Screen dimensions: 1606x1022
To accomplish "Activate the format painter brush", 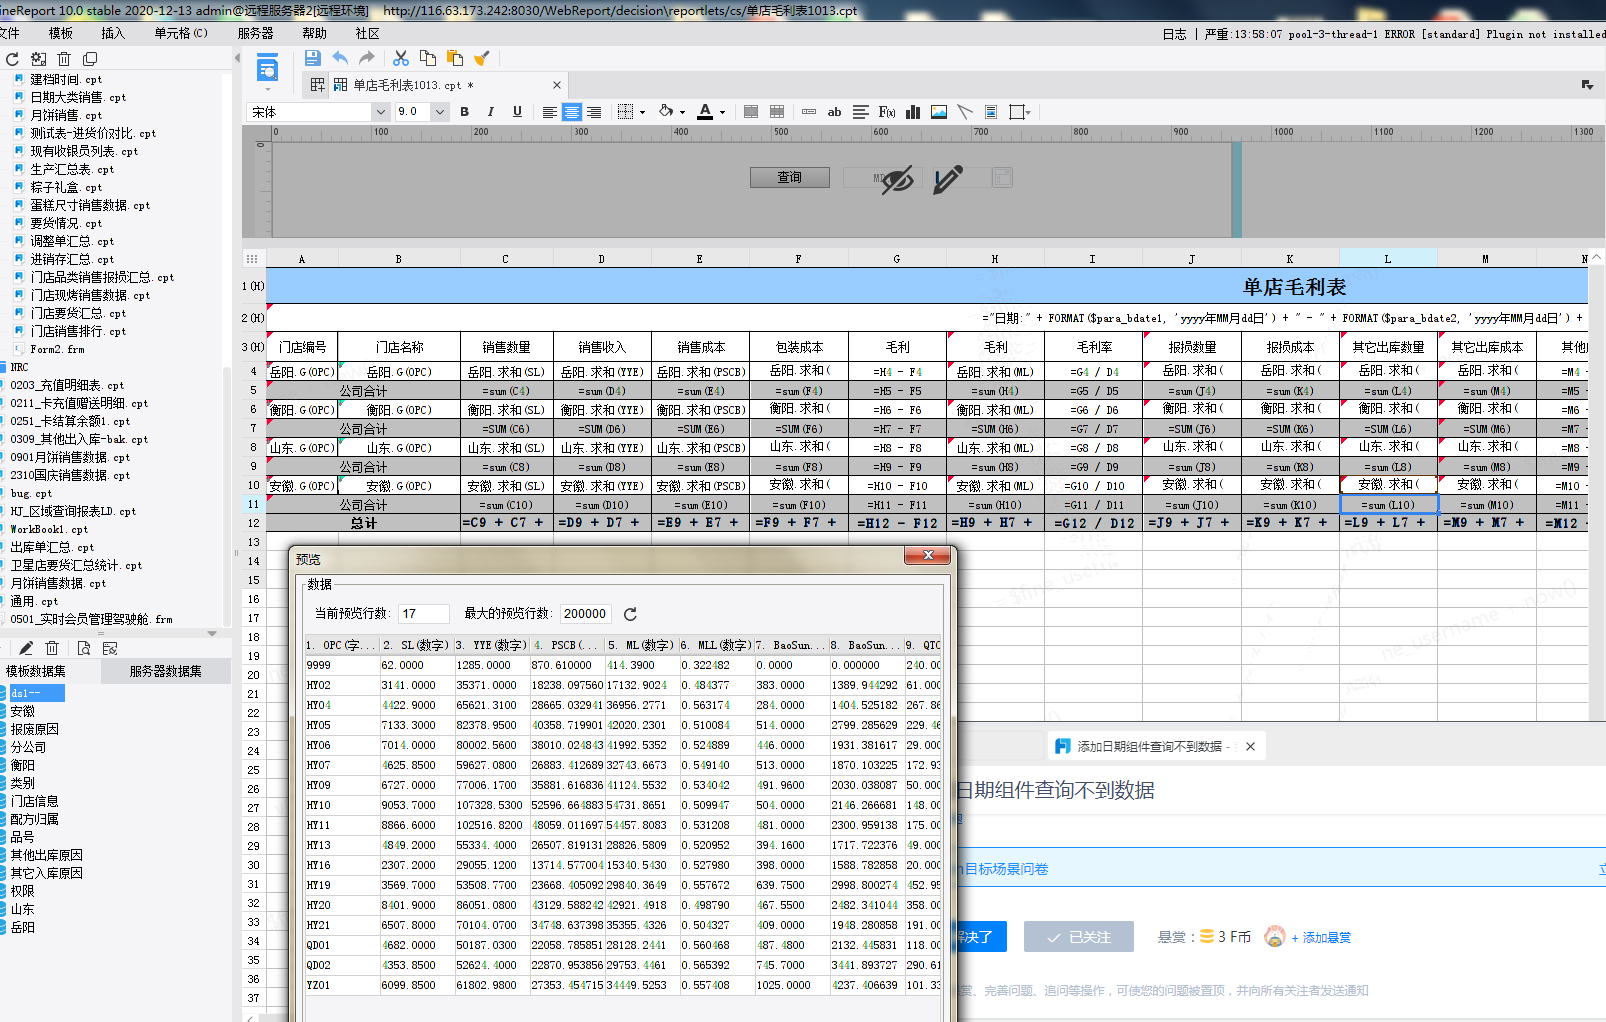I will click(482, 58).
